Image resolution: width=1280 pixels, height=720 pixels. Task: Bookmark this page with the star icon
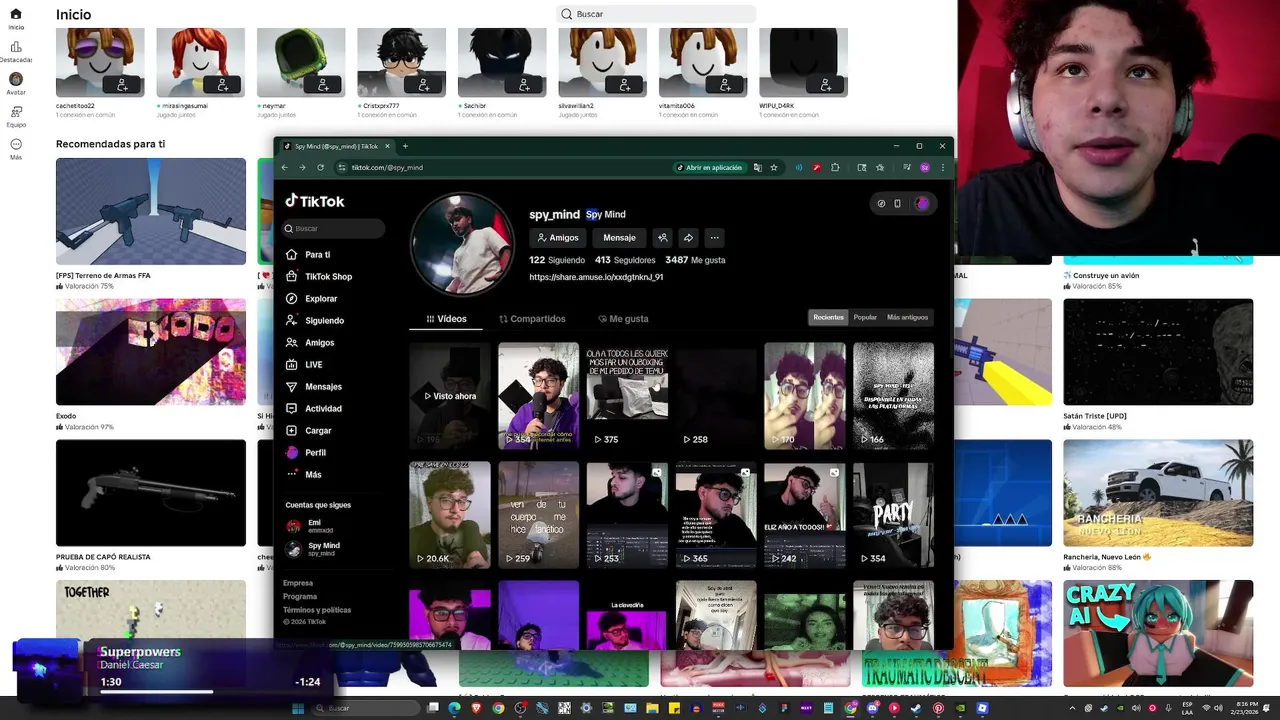(774, 167)
